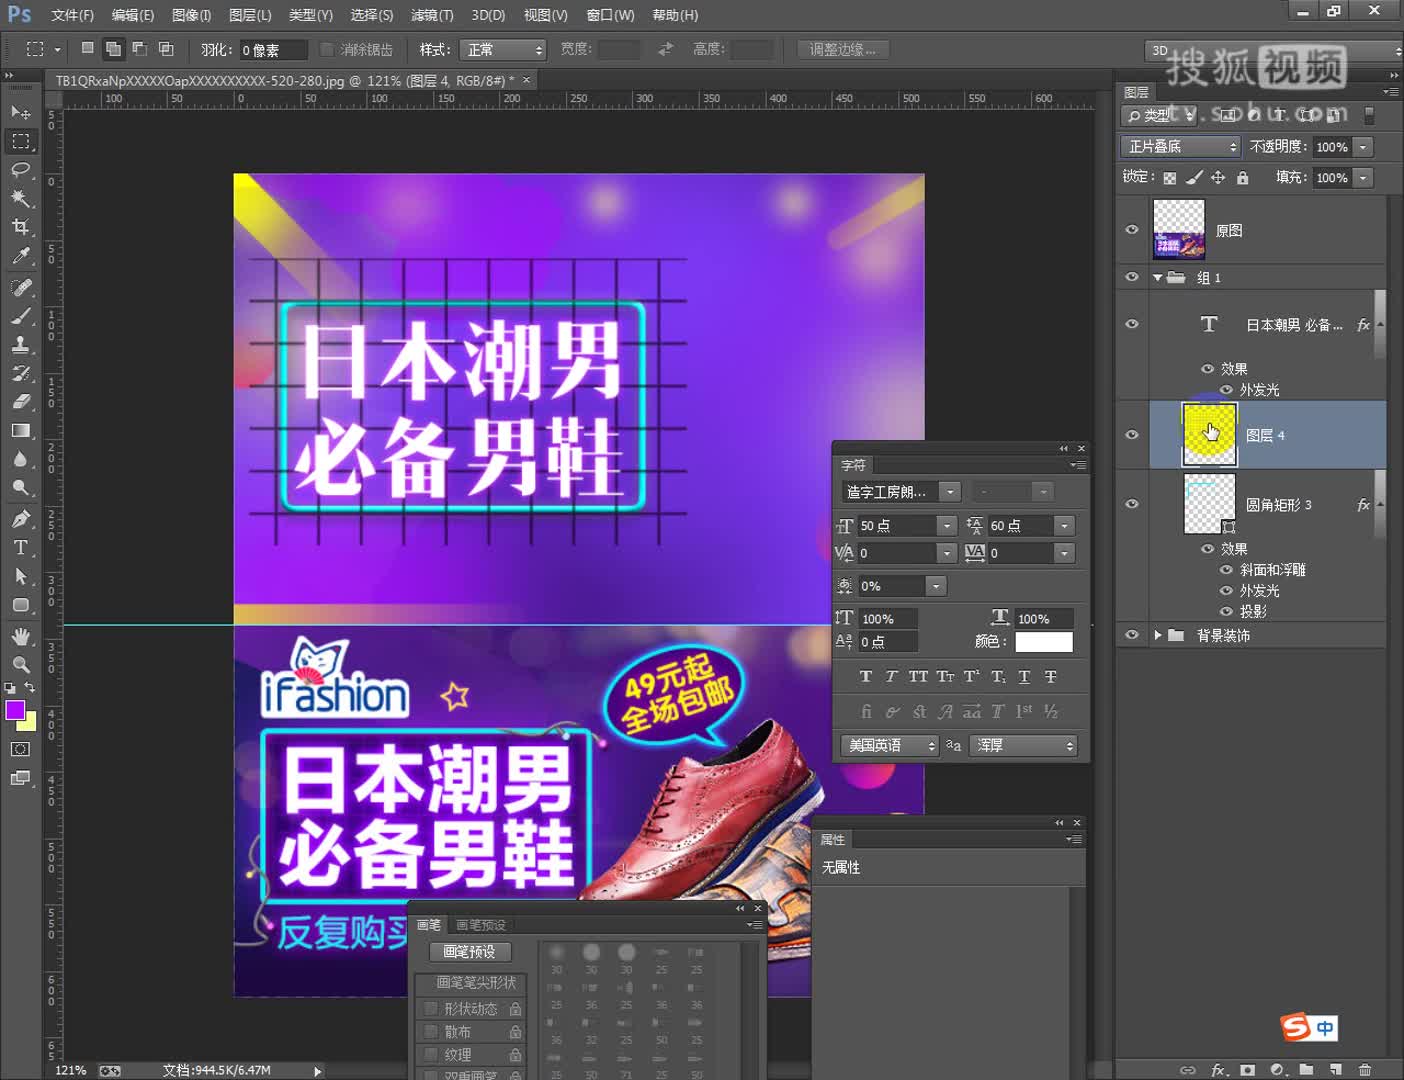Click lock transparent pixels icon
Viewport: 1404px width, 1080px height.
[1169, 178]
